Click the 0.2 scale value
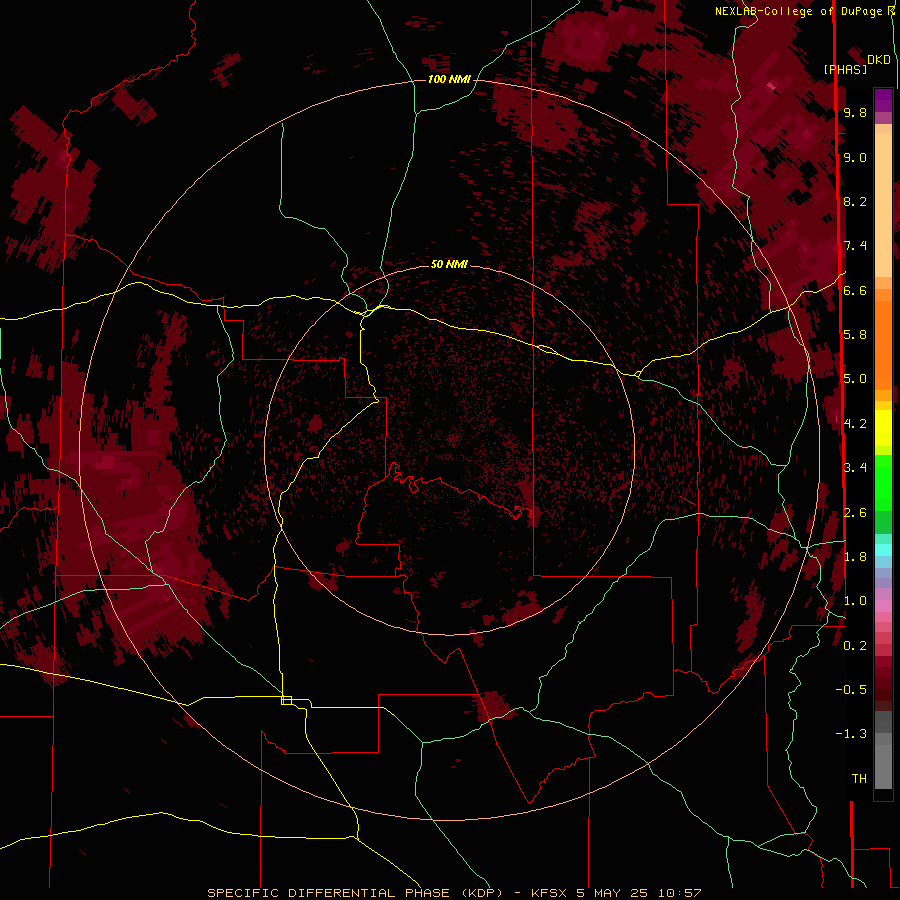The image size is (900, 900). coord(855,646)
